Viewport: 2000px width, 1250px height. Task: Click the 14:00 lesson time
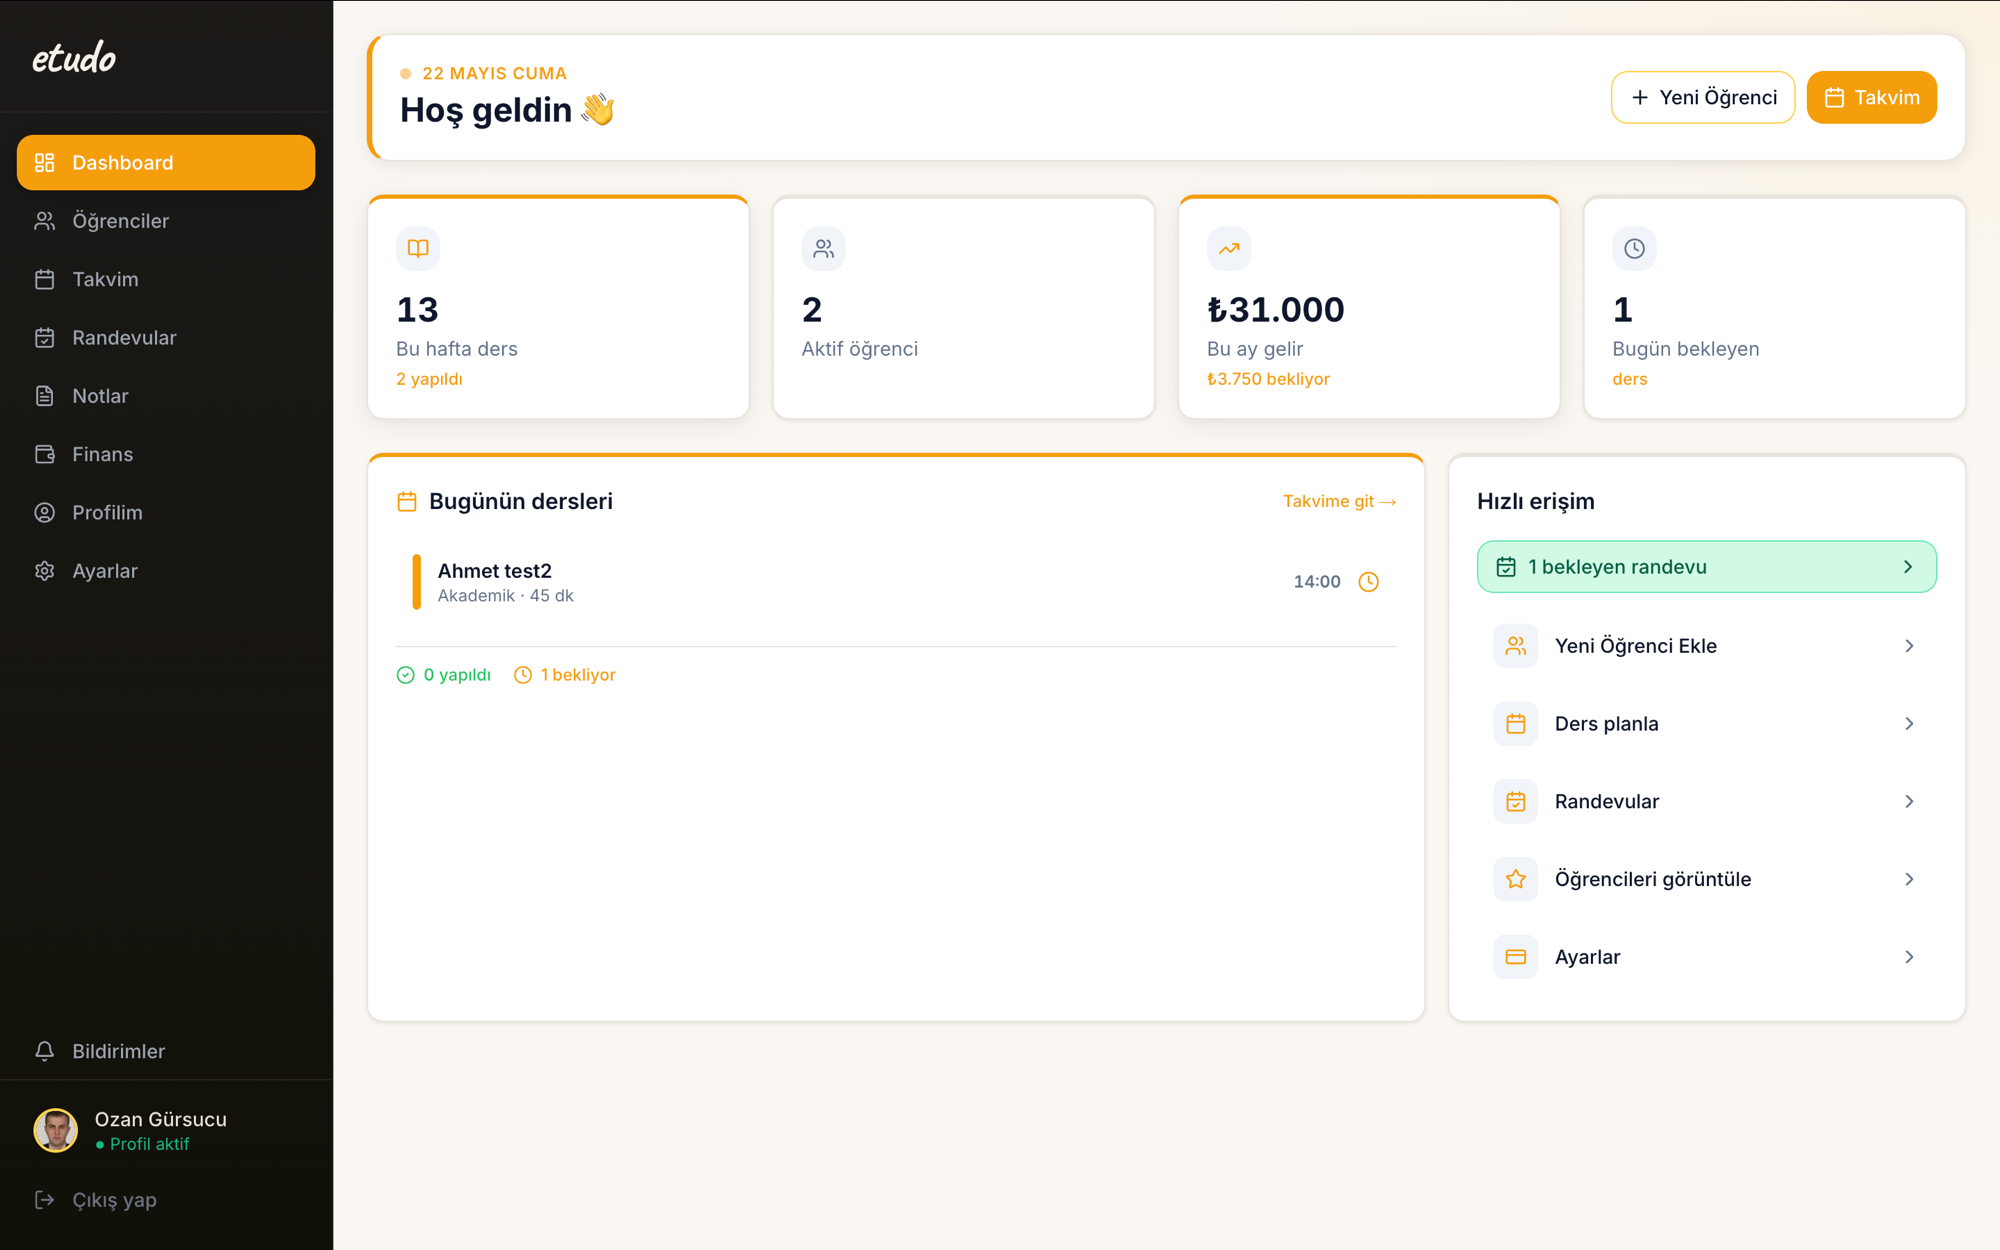(1317, 582)
